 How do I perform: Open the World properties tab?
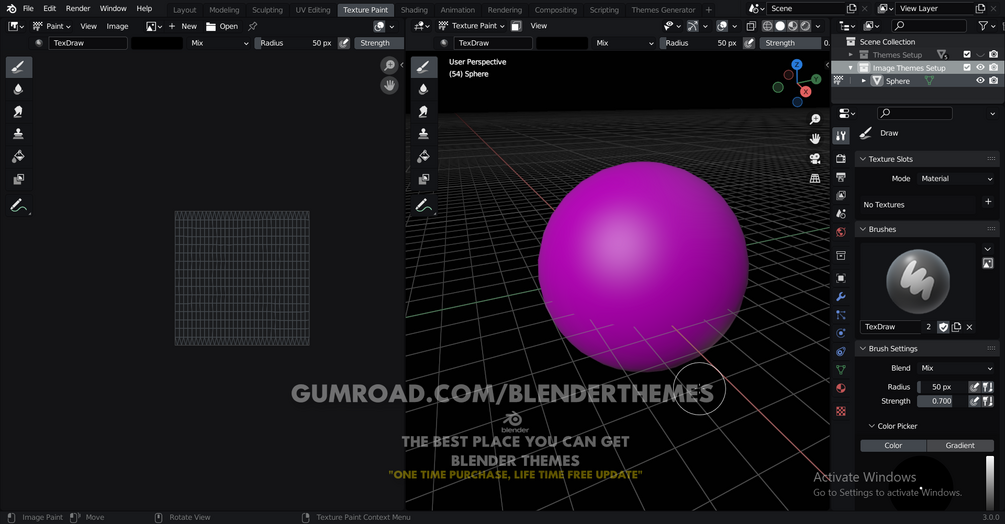tap(841, 232)
